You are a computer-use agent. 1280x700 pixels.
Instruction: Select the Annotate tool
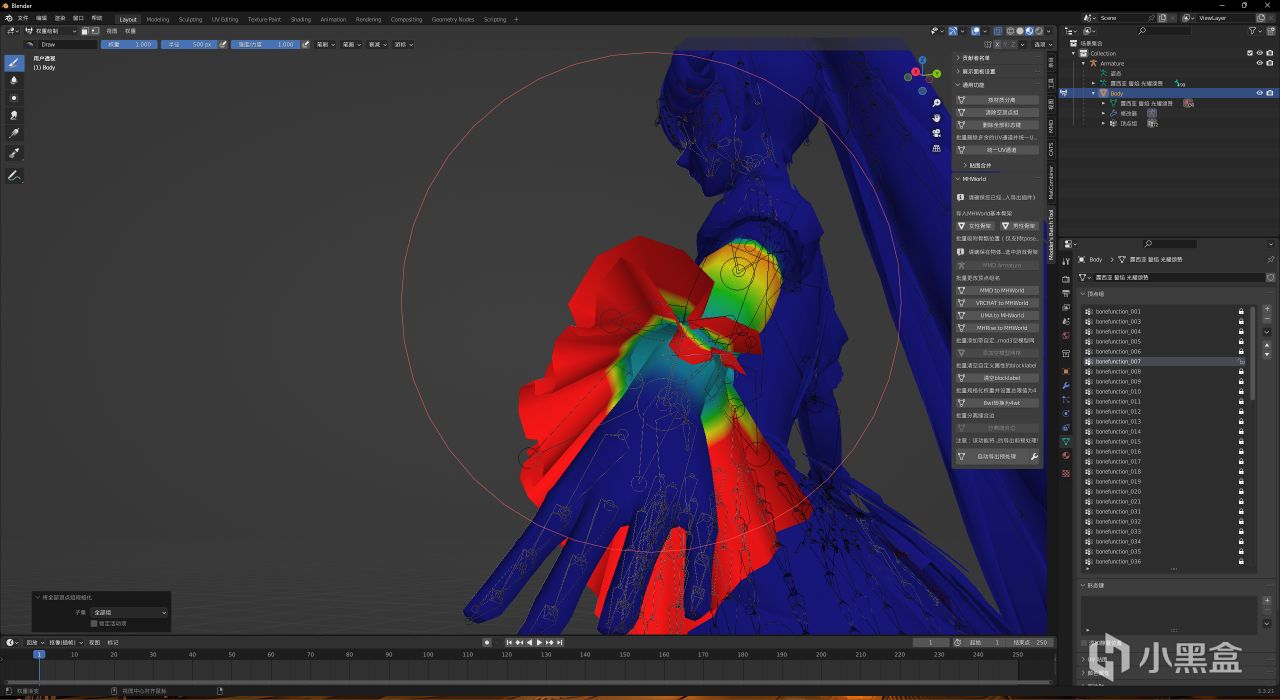click(14, 176)
